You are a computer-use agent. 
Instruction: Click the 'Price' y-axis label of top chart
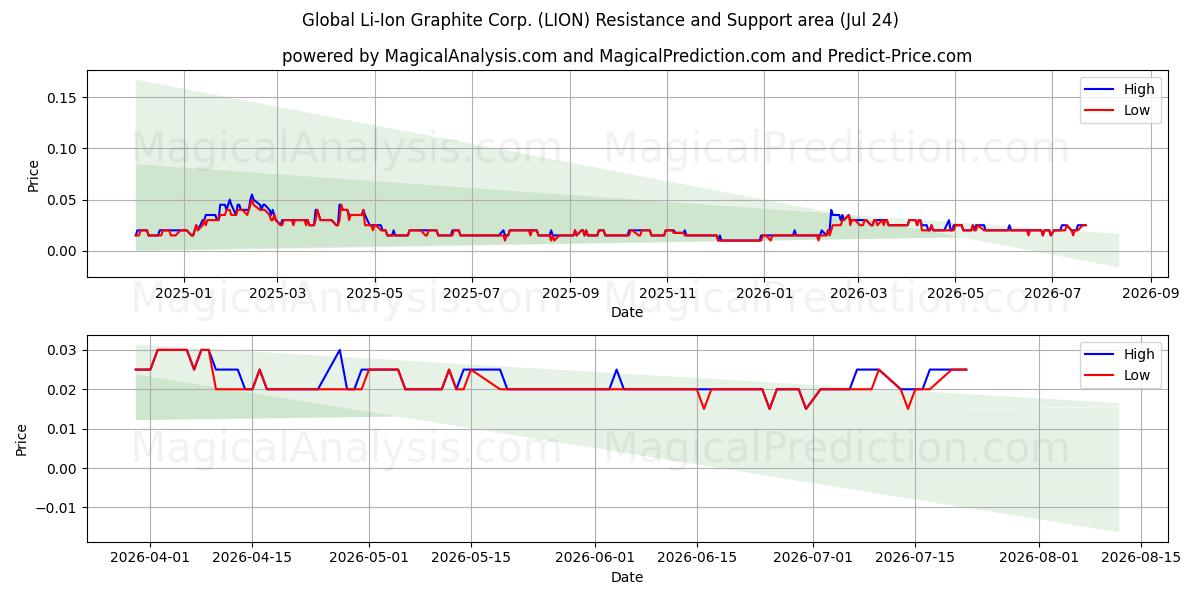tap(33, 175)
